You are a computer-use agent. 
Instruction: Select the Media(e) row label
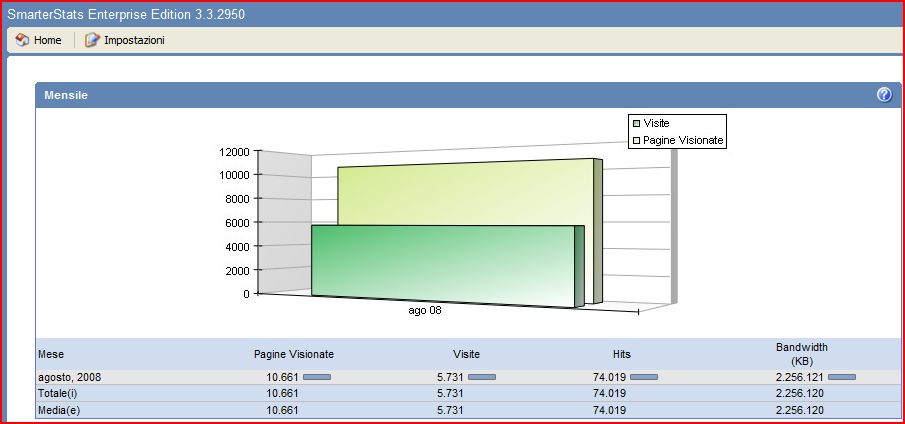click(57, 411)
